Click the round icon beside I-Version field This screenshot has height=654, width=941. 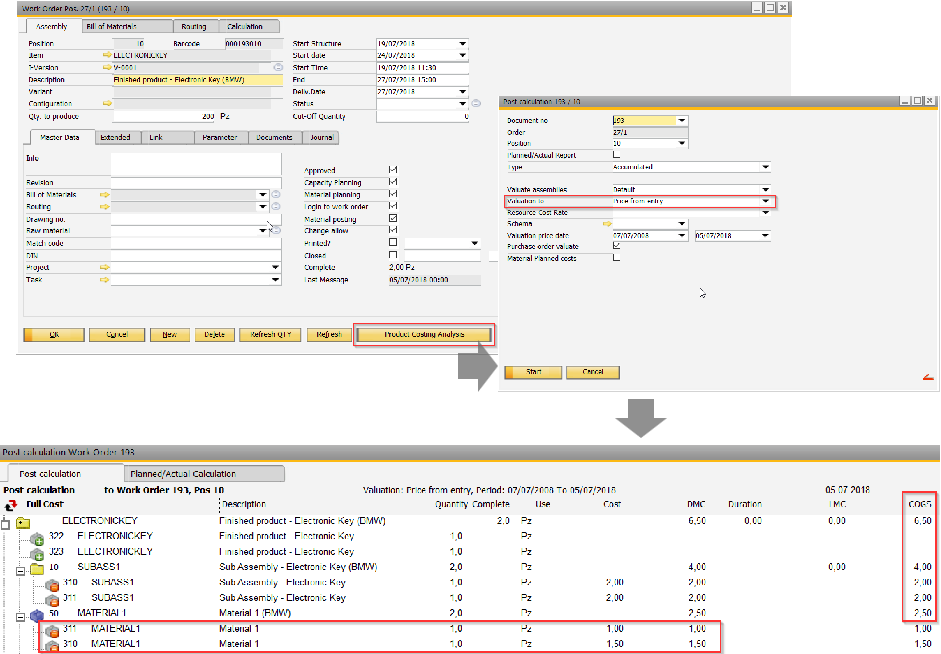pos(278,67)
